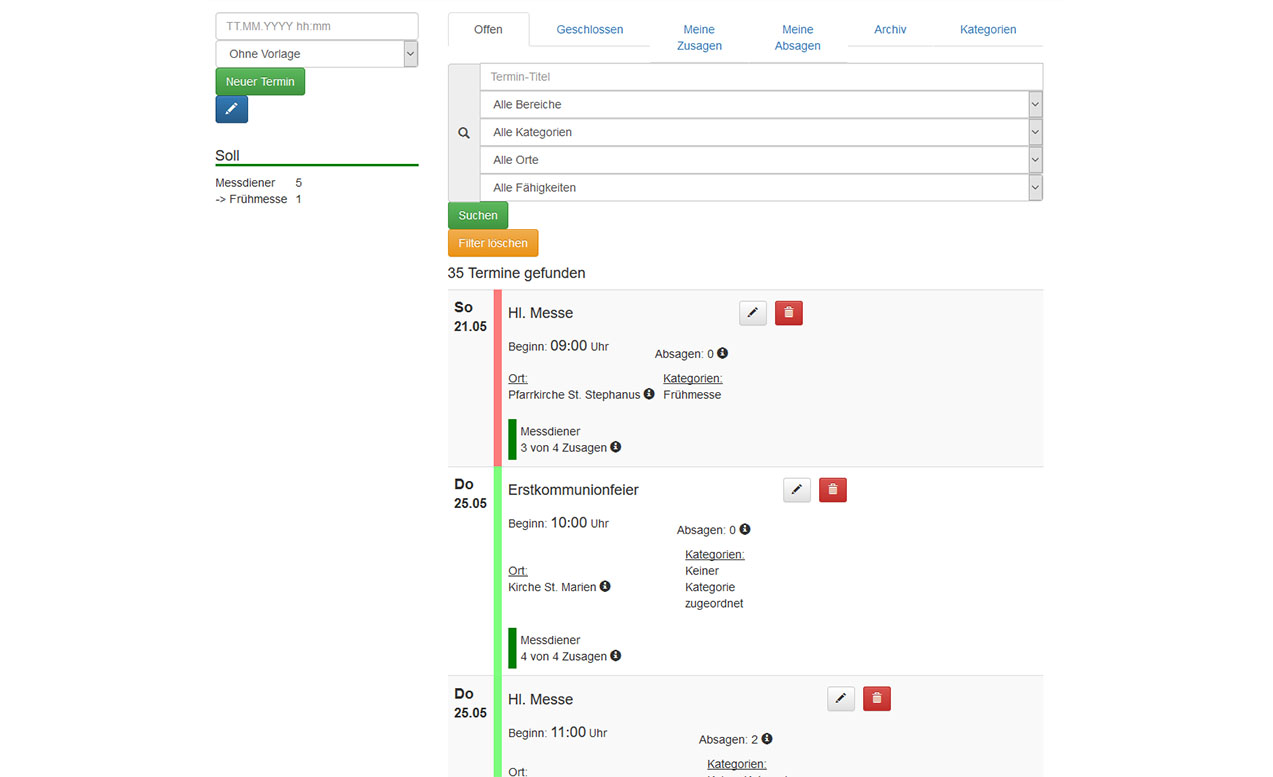Switch to the Geschlossen tab

590,30
